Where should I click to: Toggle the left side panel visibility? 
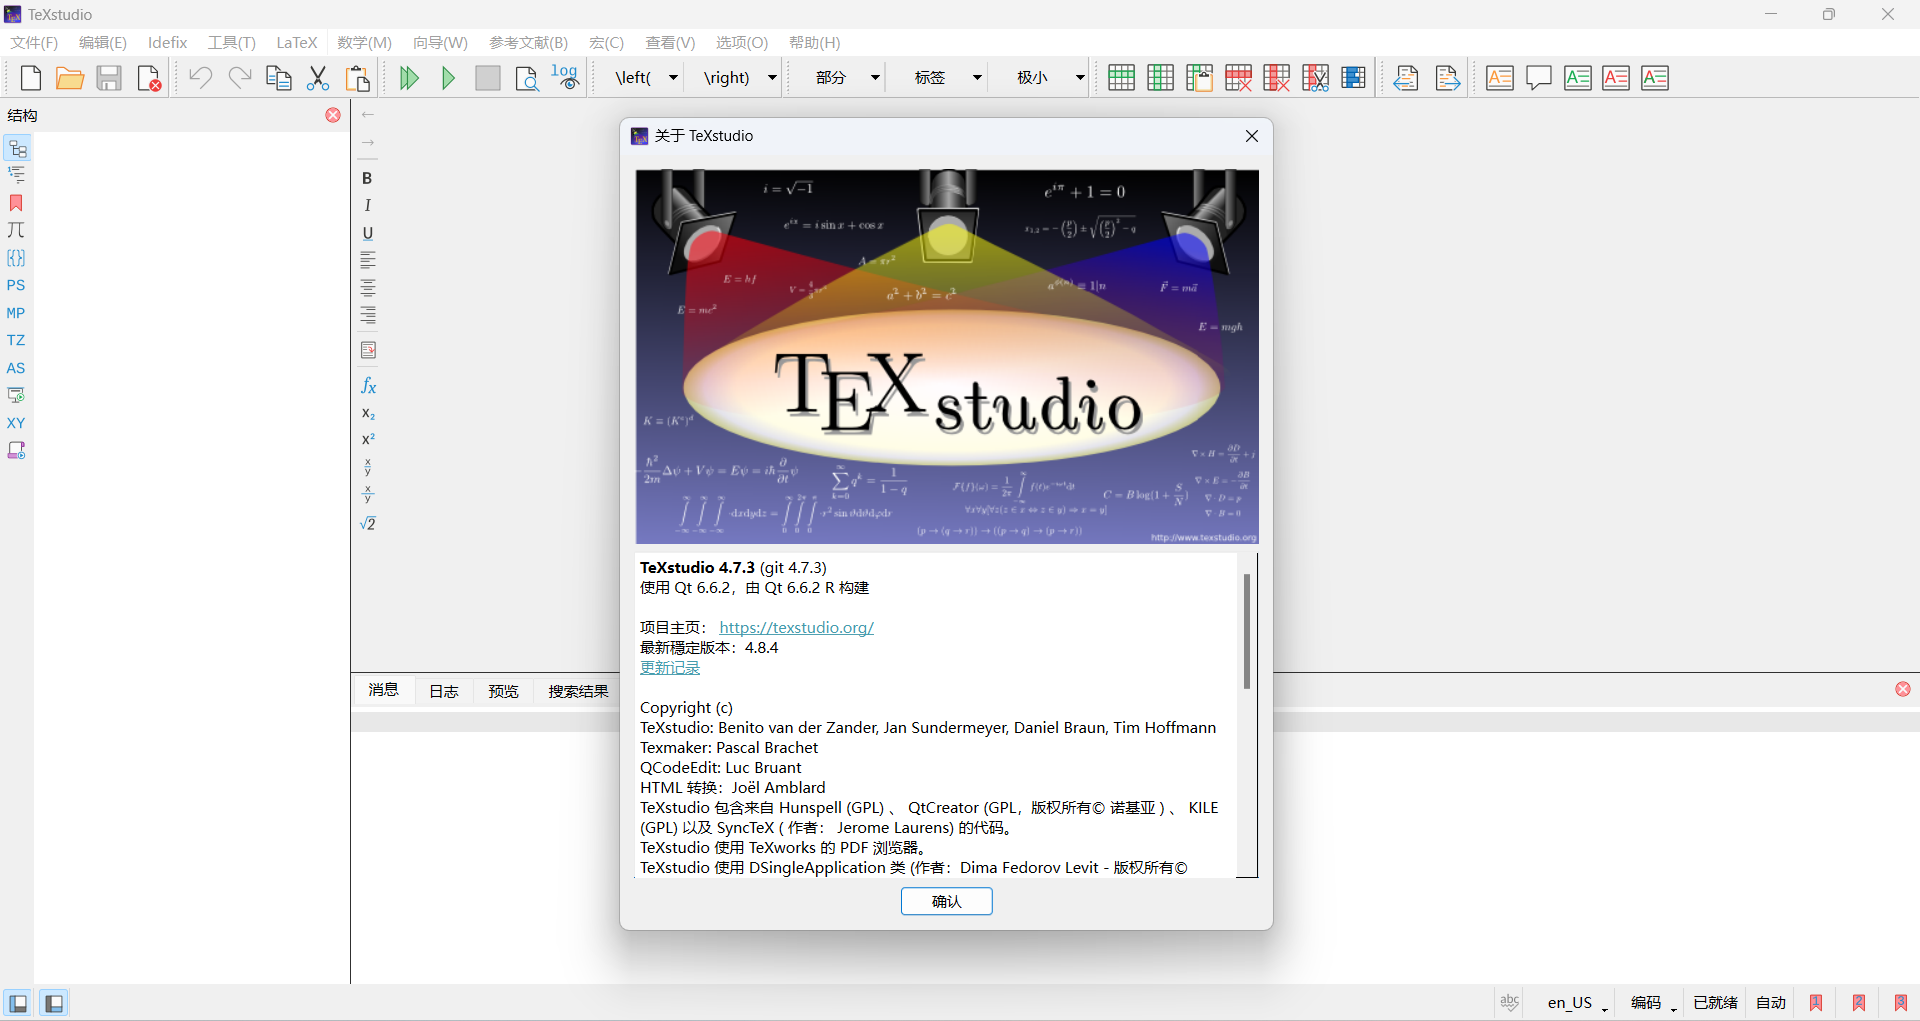[x=18, y=1003]
